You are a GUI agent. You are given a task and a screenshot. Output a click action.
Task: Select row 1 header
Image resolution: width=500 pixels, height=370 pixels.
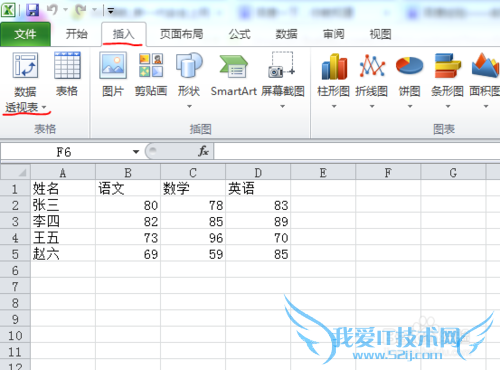(x=15, y=189)
